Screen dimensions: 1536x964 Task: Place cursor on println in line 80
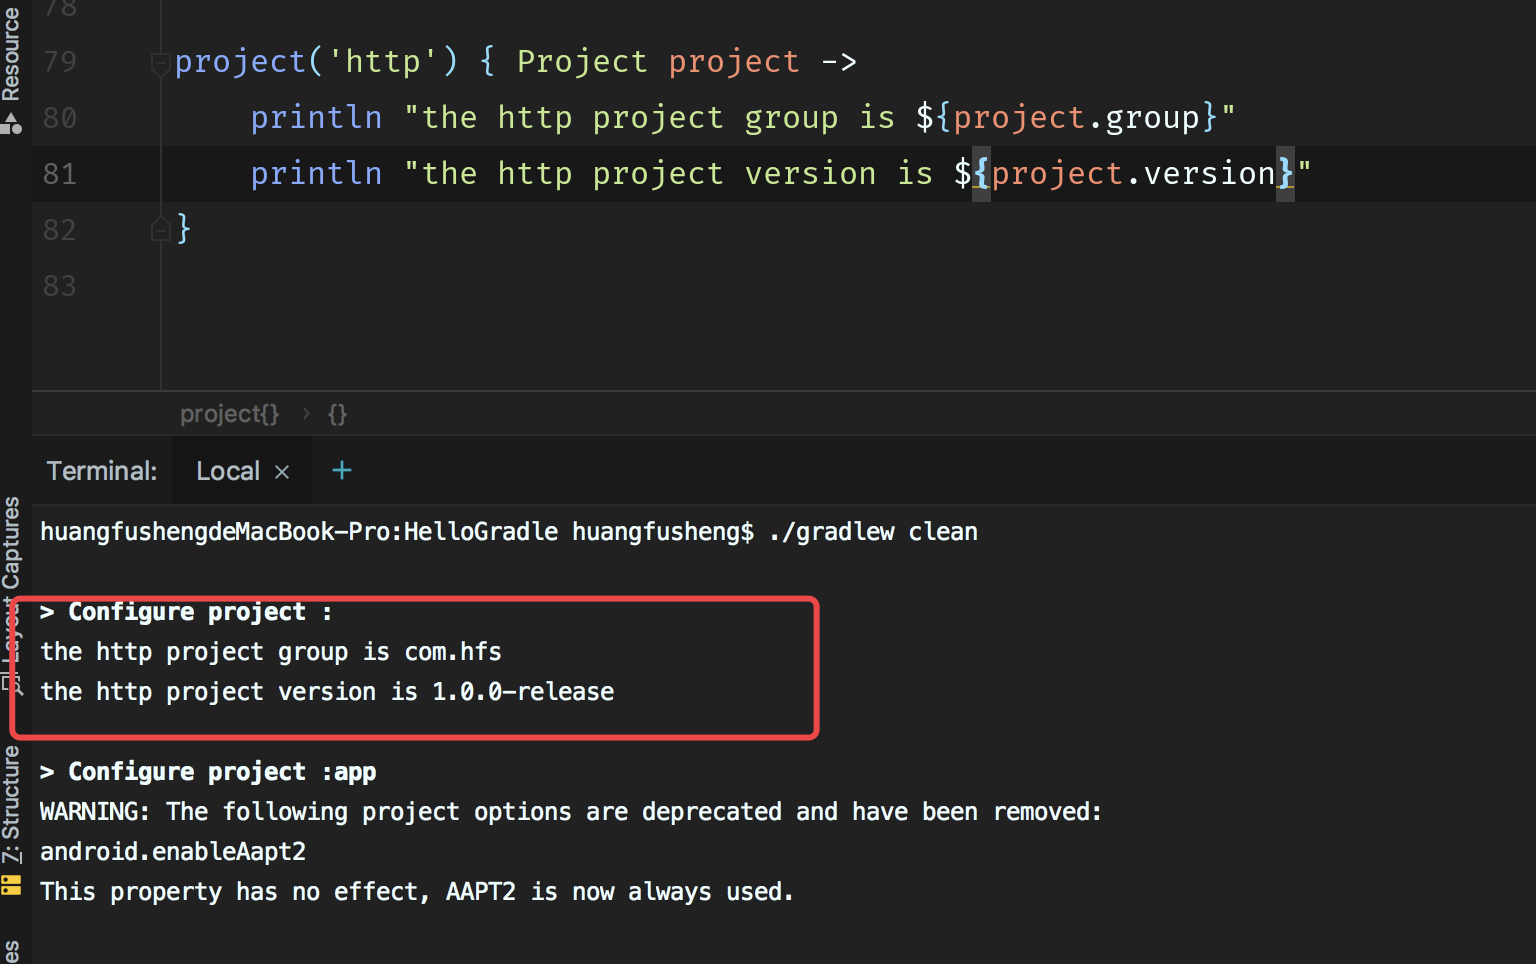[x=316, y=118]
